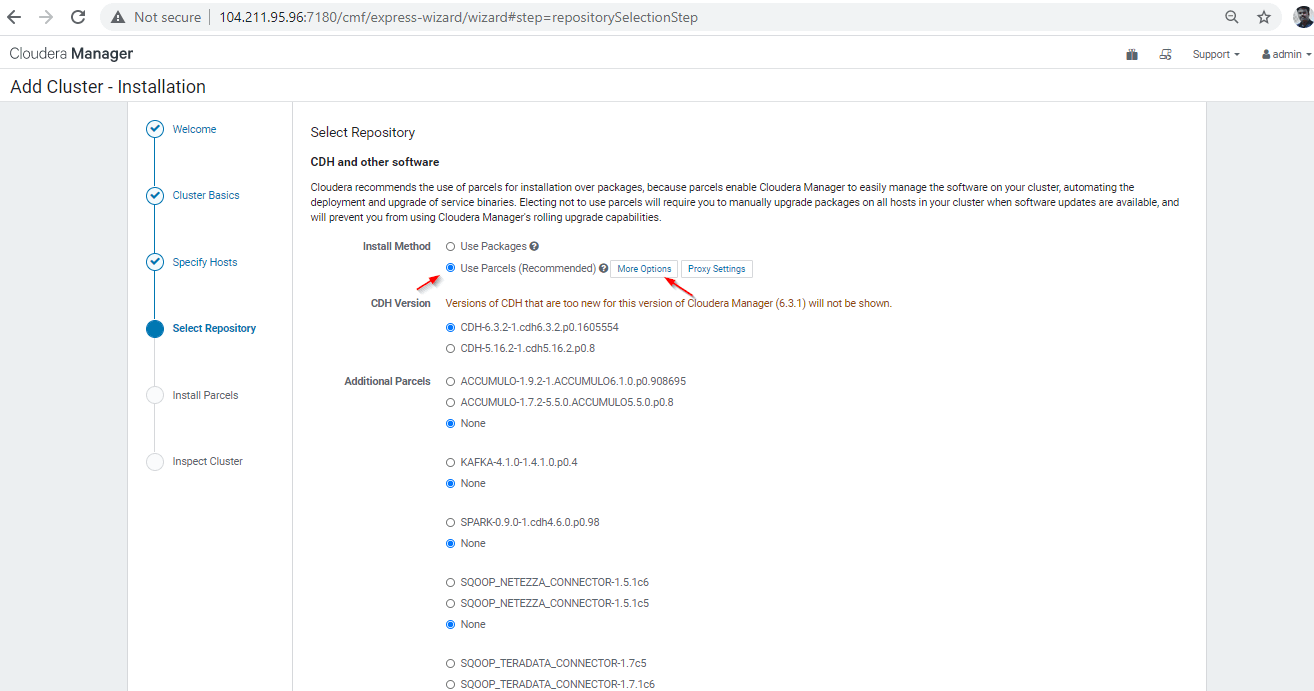The height and width of the screenshot is (691, 1314).
Task: Click the Additional Parcels label
Action: coord(388,381)
